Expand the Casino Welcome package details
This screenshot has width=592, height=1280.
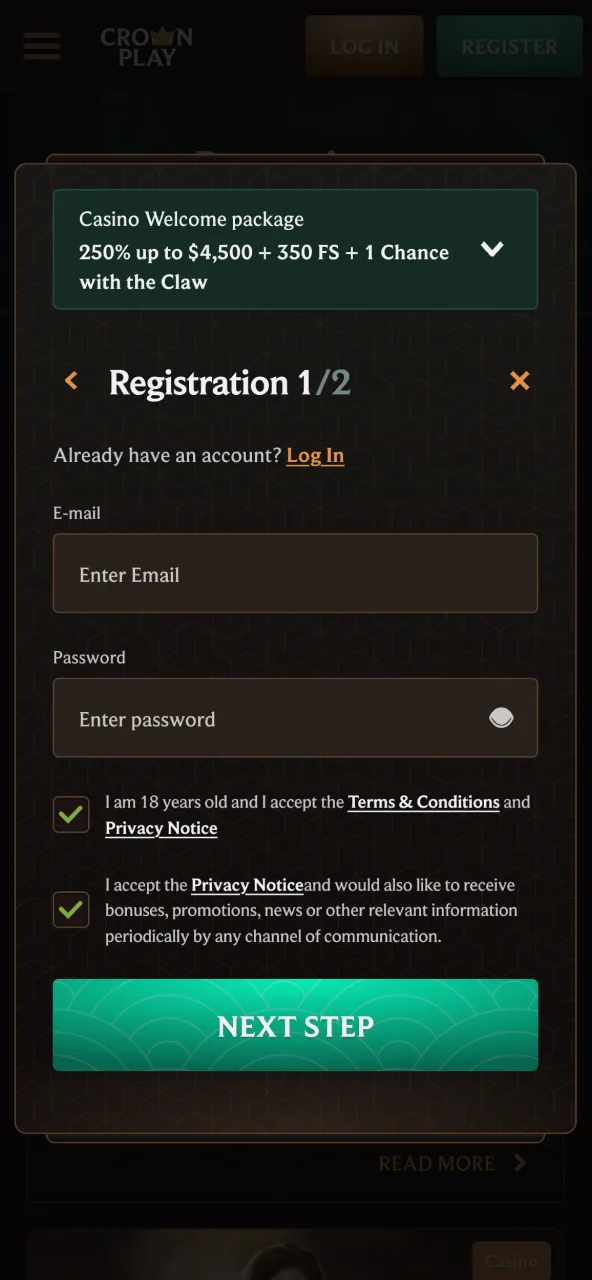492,249
